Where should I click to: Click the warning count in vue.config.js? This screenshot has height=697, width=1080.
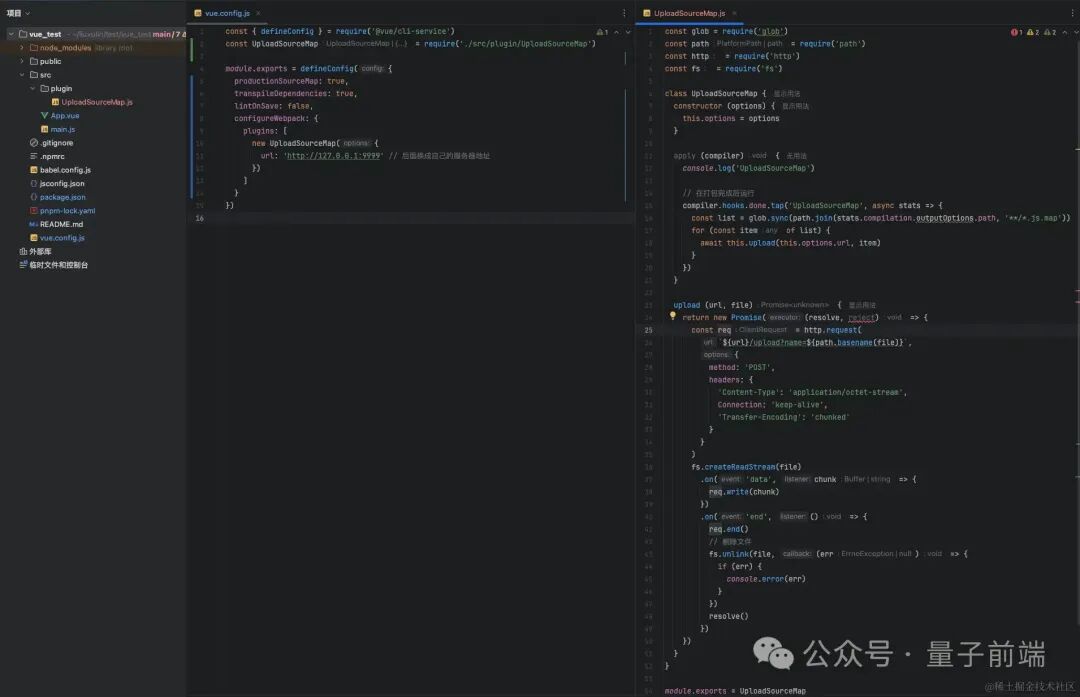[x=602, y=32]
